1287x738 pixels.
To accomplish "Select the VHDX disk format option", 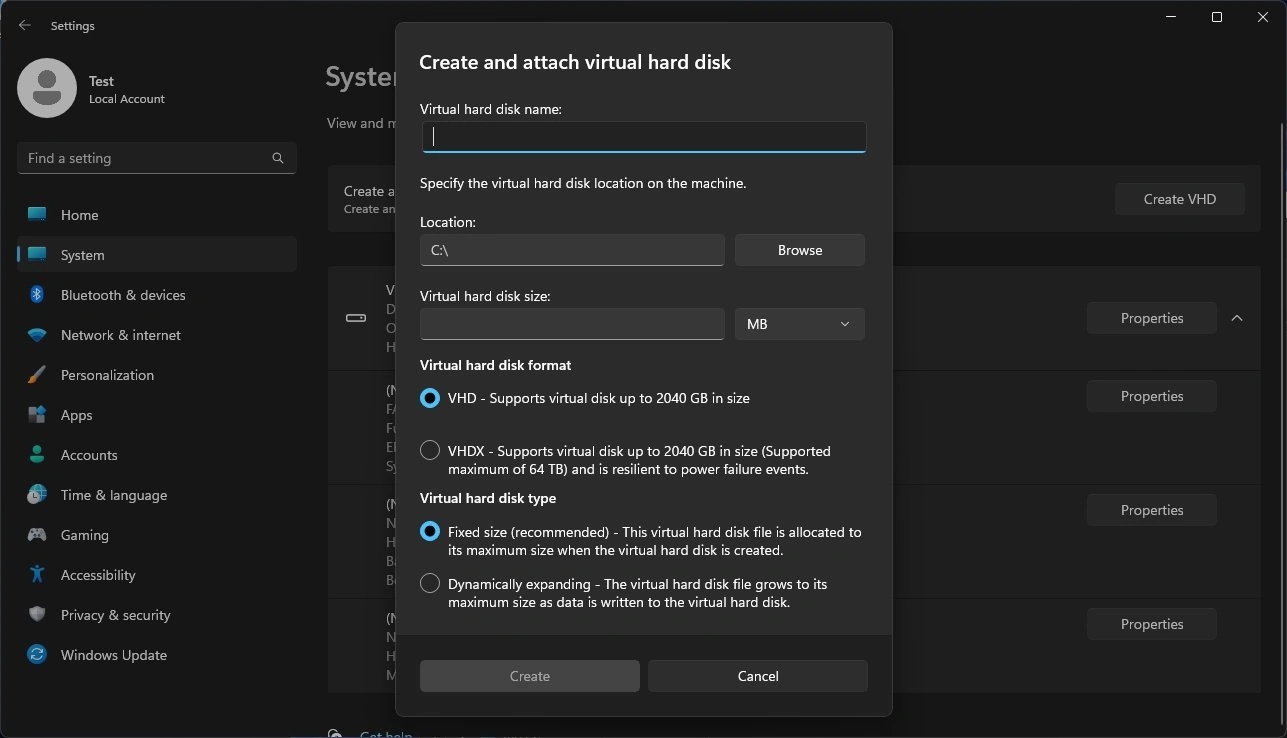I will tap(429, 449).
